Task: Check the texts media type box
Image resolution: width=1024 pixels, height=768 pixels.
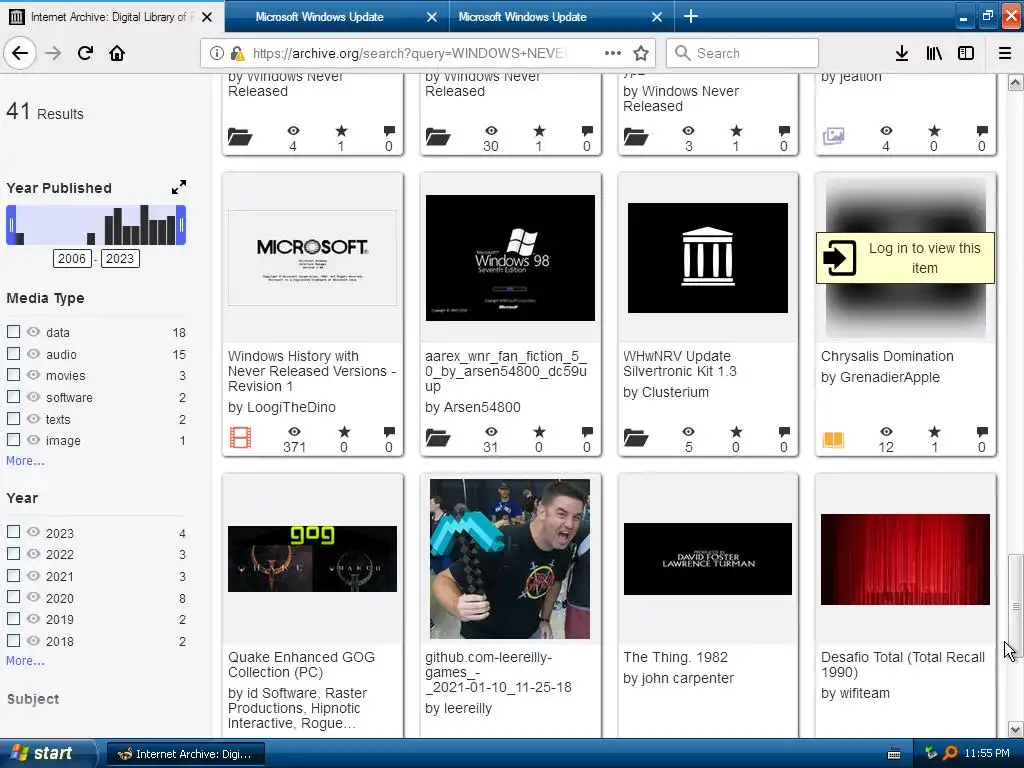Action: pyautogui.click(x=13, y=418)
